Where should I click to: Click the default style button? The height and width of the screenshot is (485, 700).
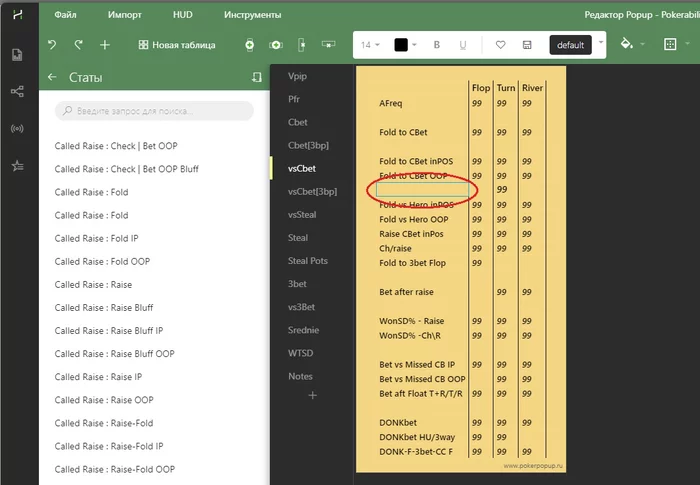(x=571, y=45)
